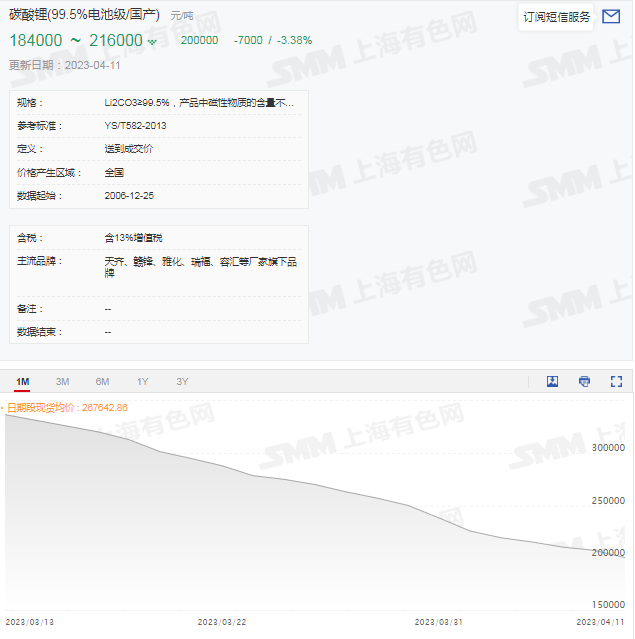The height and width of the screenshot is (639, 635).
Task: Click the standard YS/T582-2013
Action: (x=135, y=126)
